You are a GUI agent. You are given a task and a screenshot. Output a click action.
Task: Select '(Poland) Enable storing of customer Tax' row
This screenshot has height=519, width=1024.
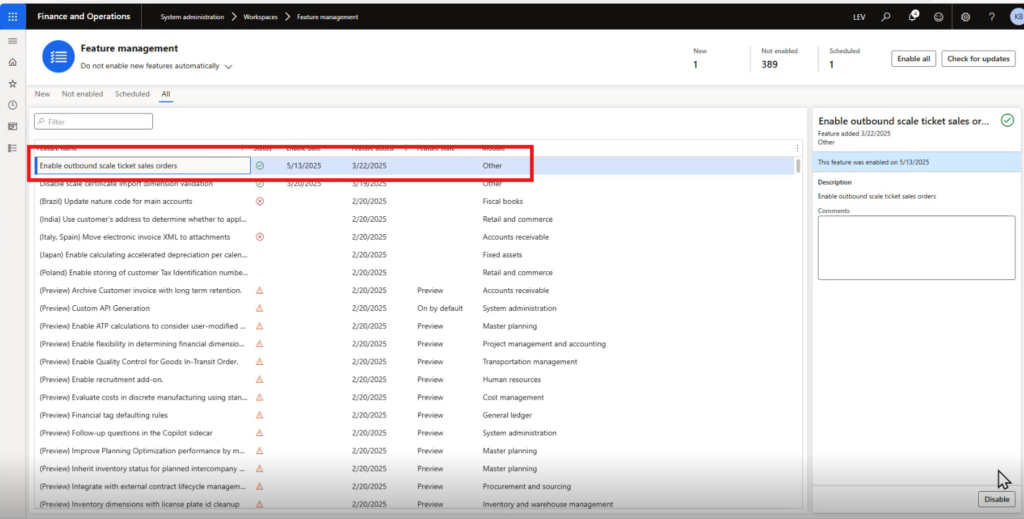[416, 272]
